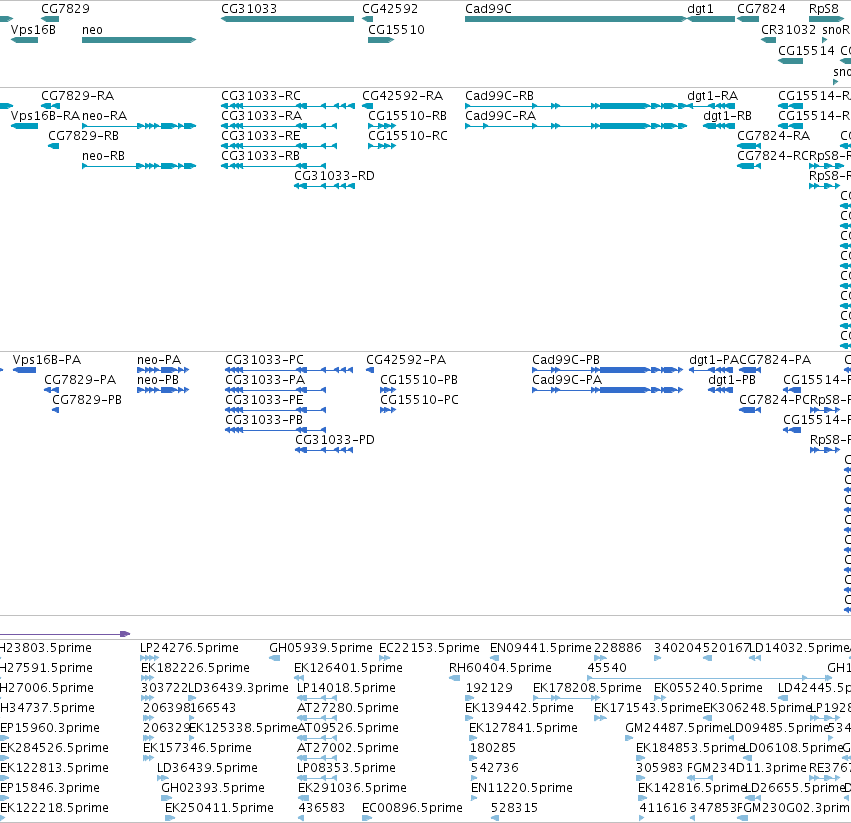Select the CG7829 gene label
The image size is (851, 823).
coord(65,9)
